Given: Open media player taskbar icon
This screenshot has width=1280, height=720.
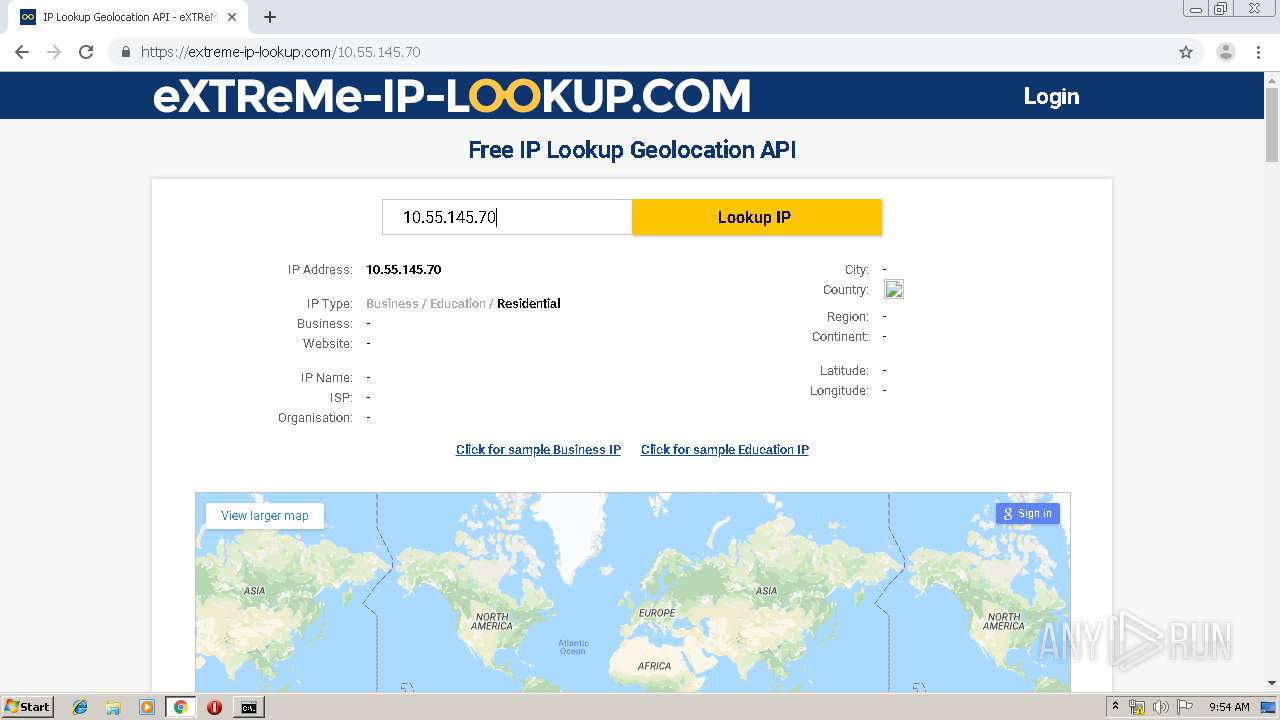Looking at the screenshot, I should click(x=147, y=707).
